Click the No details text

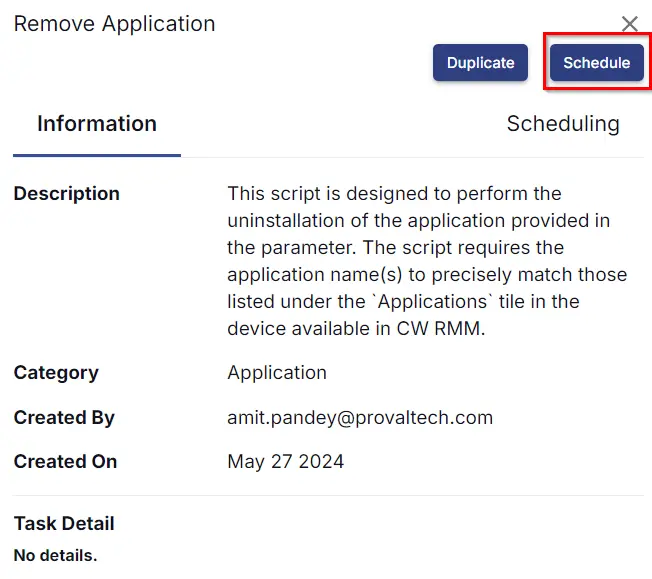coord(55,556)
